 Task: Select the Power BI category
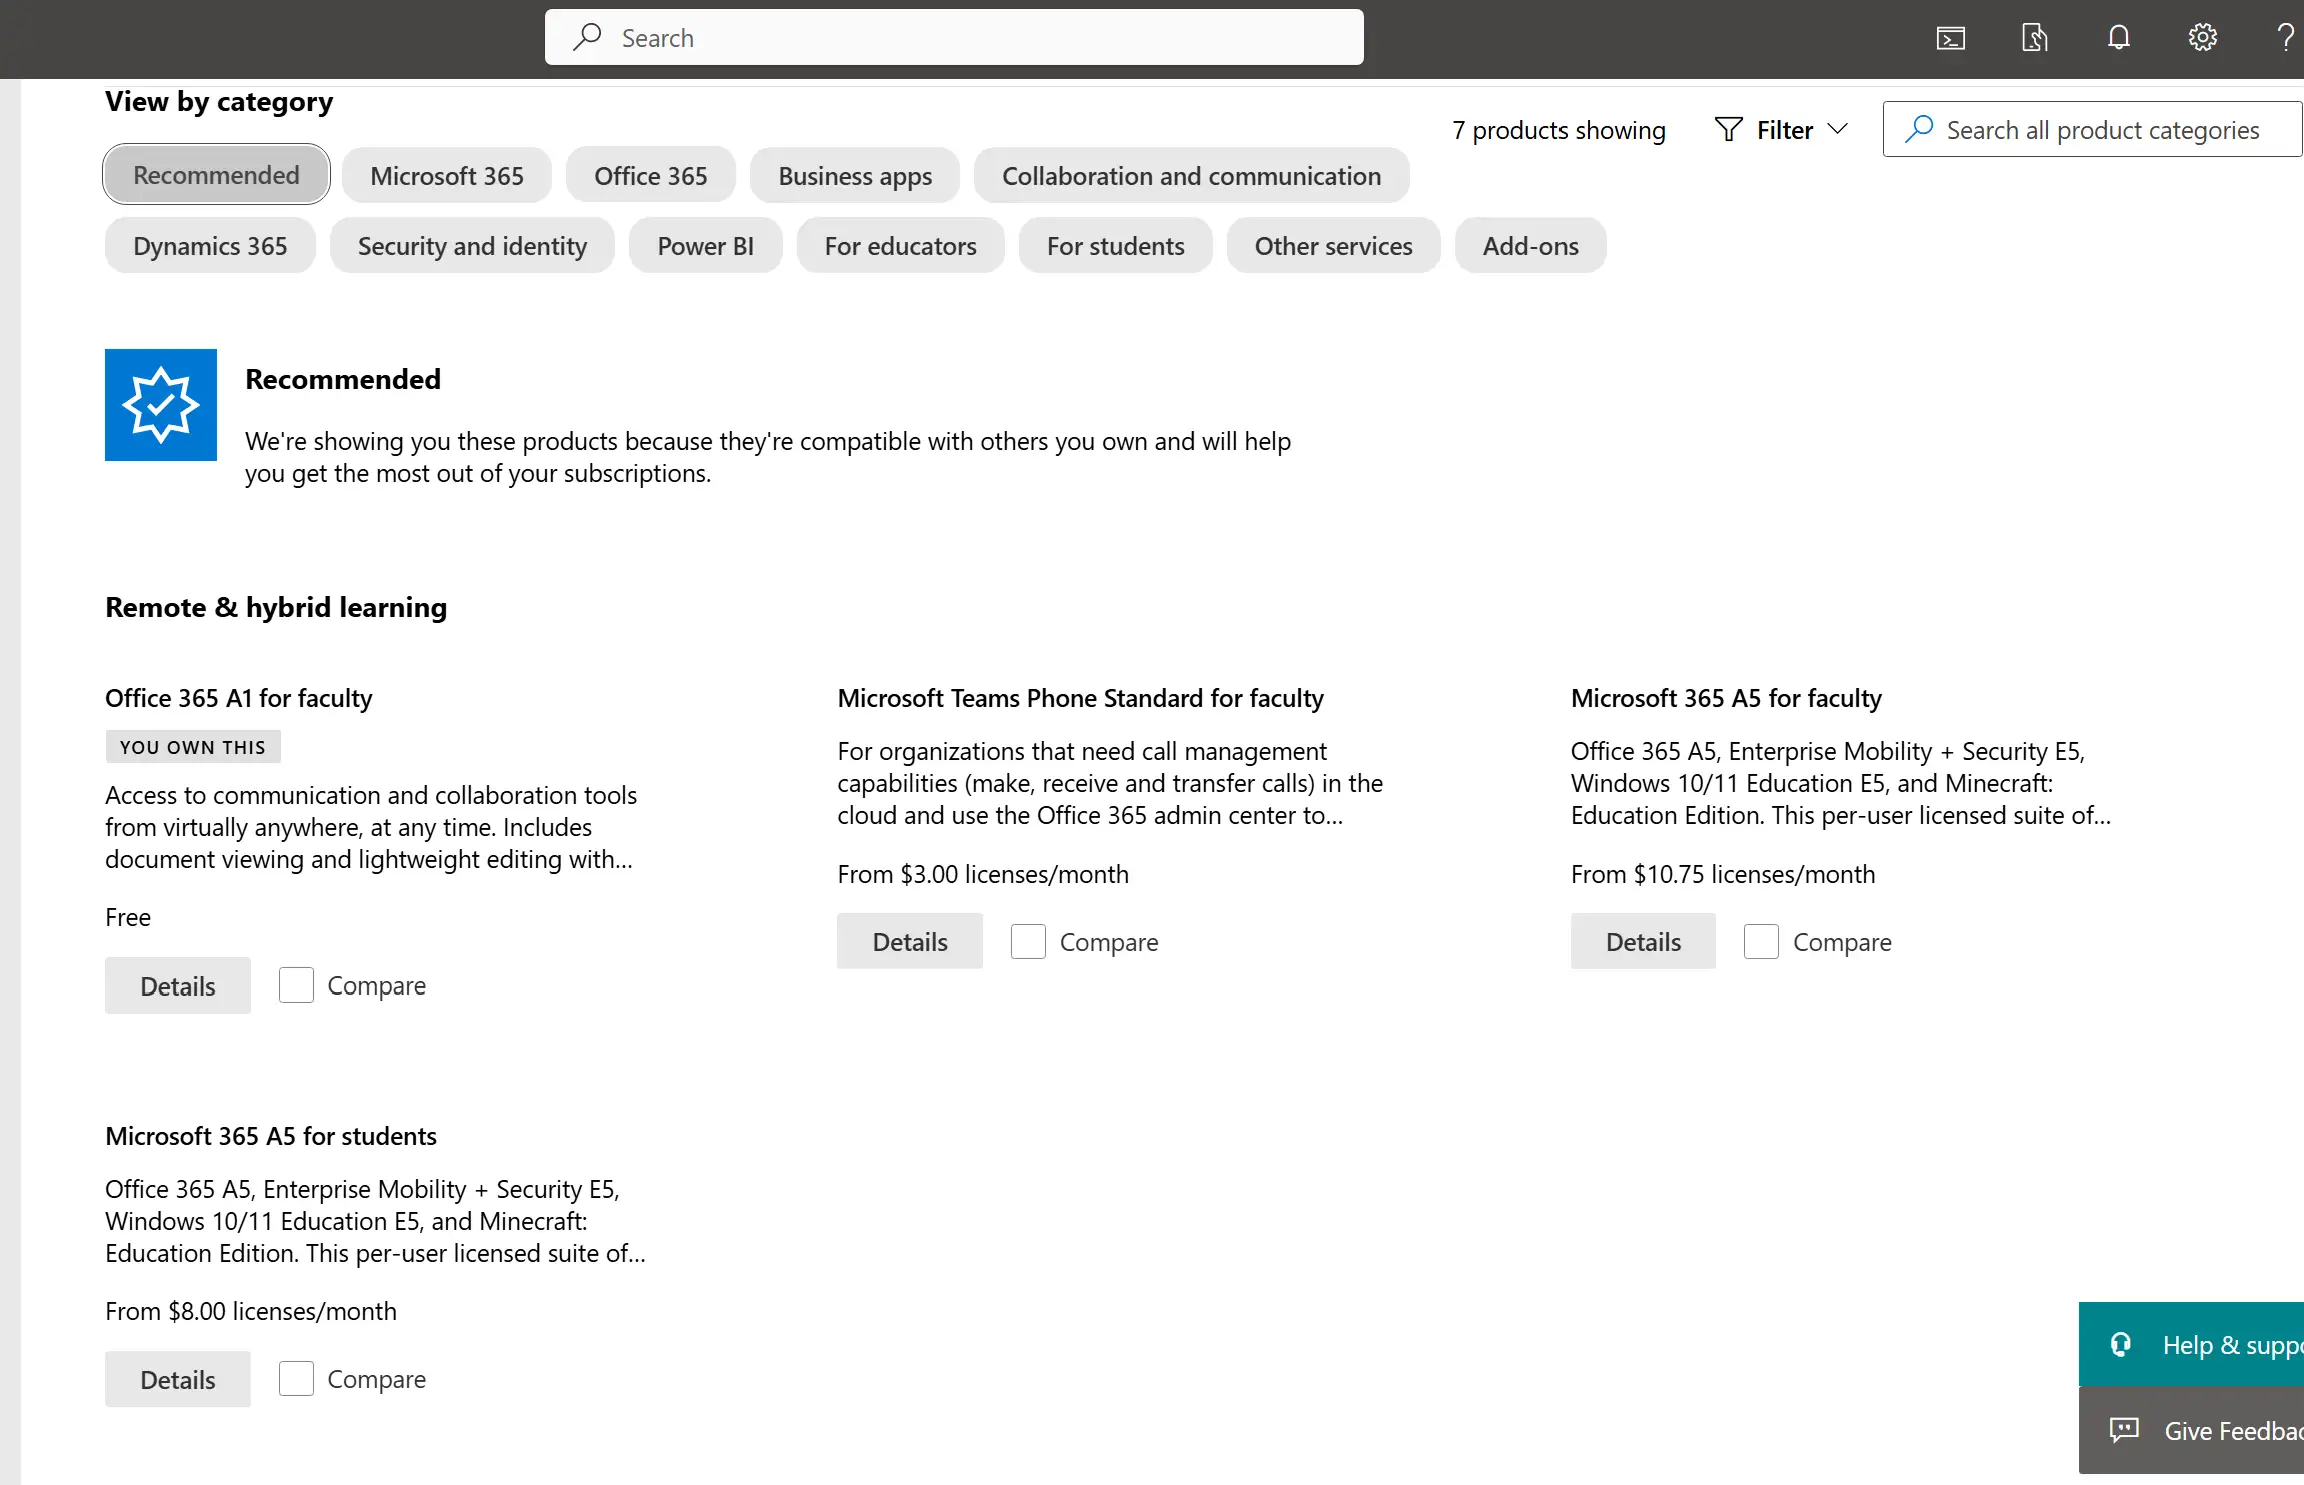[705, 245]
